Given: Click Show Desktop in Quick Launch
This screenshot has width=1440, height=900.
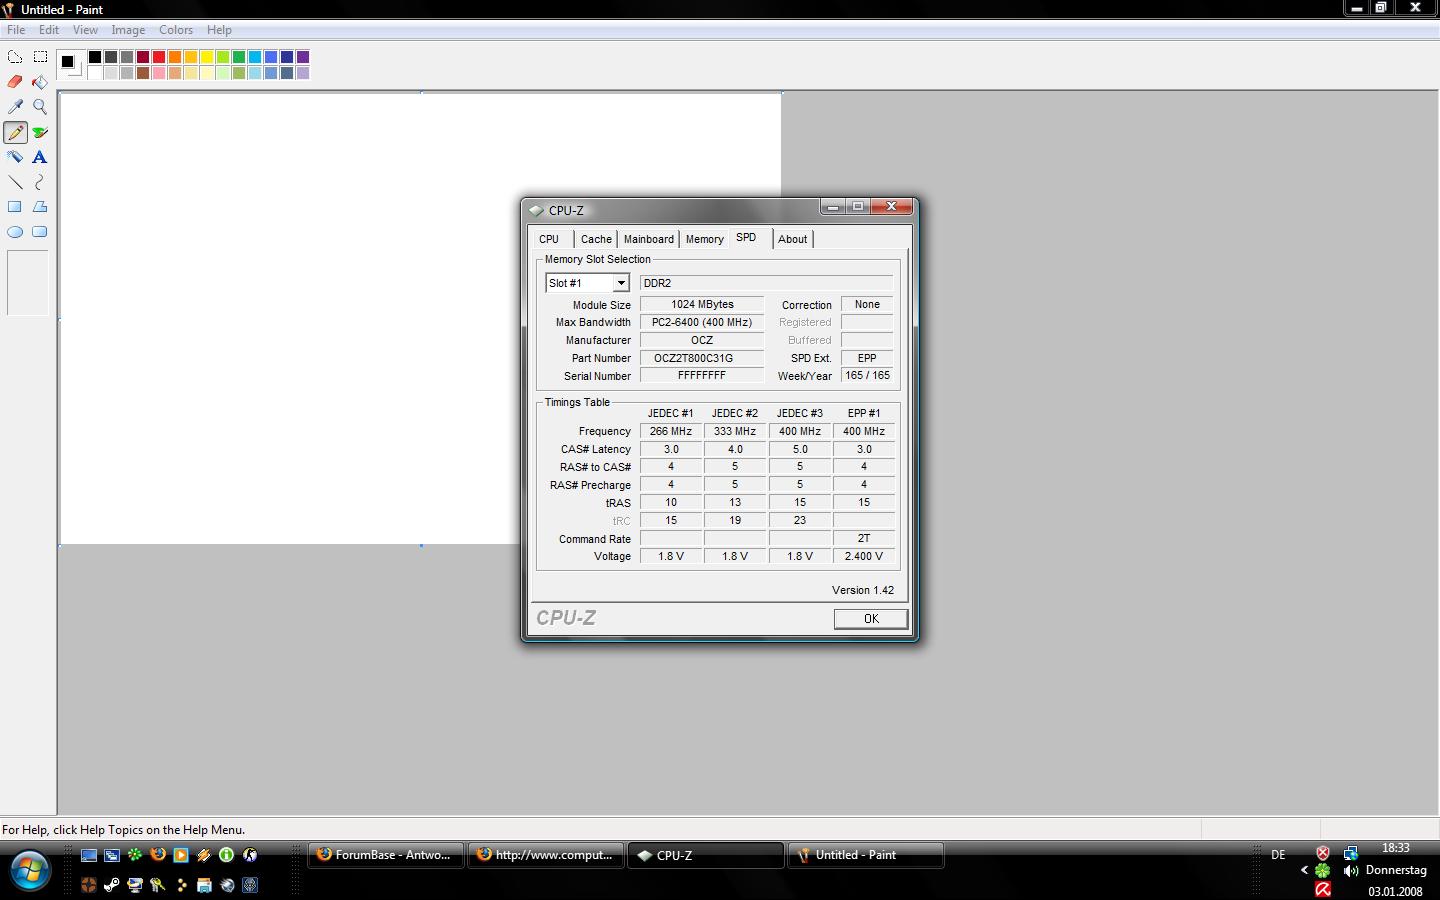Looking at the screenshot, I should (x=89, y=855).
